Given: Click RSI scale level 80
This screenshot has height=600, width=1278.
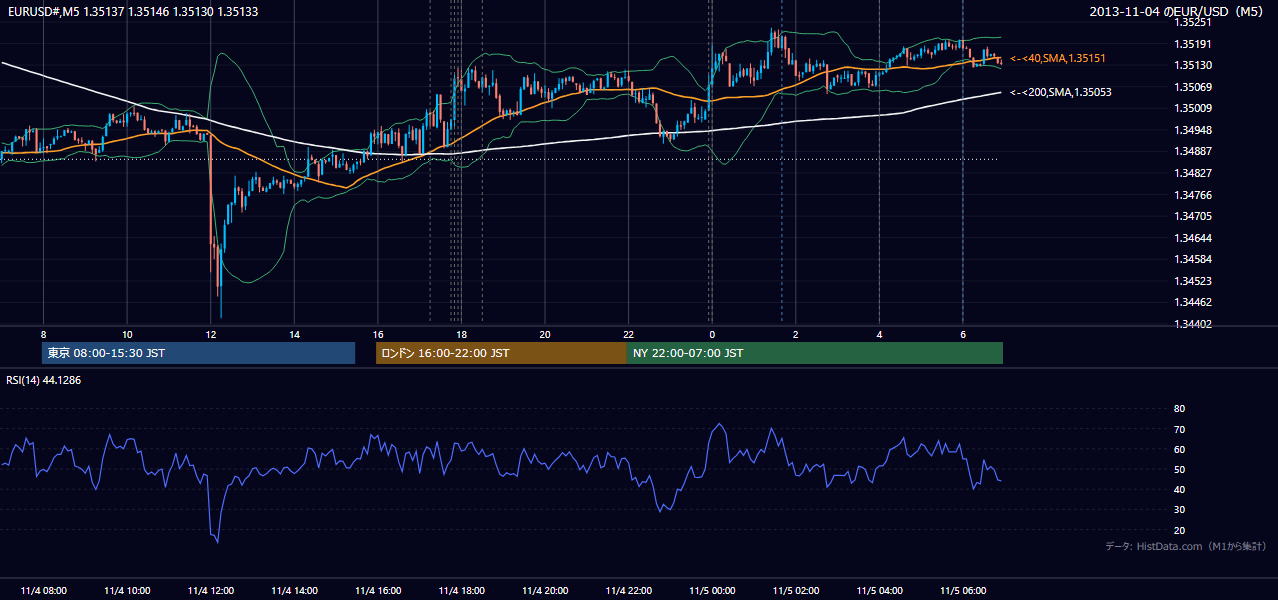Looking at the screenshot, I should [1179, 409].
